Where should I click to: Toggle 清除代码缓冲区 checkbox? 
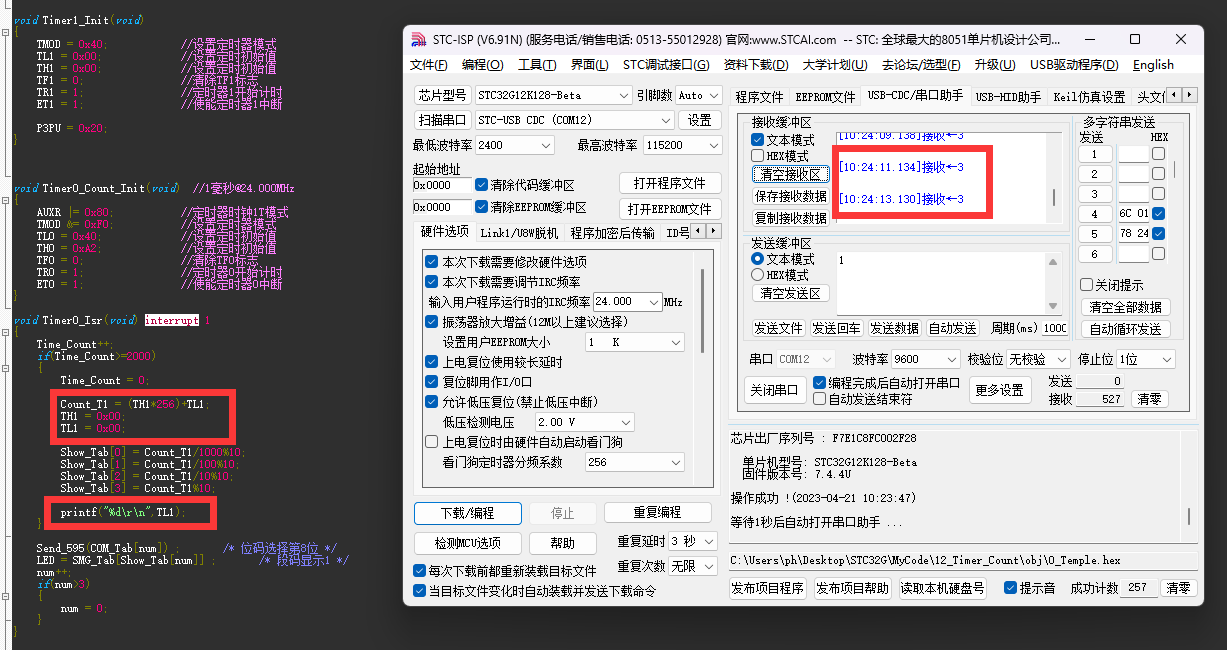click(482, 185)
